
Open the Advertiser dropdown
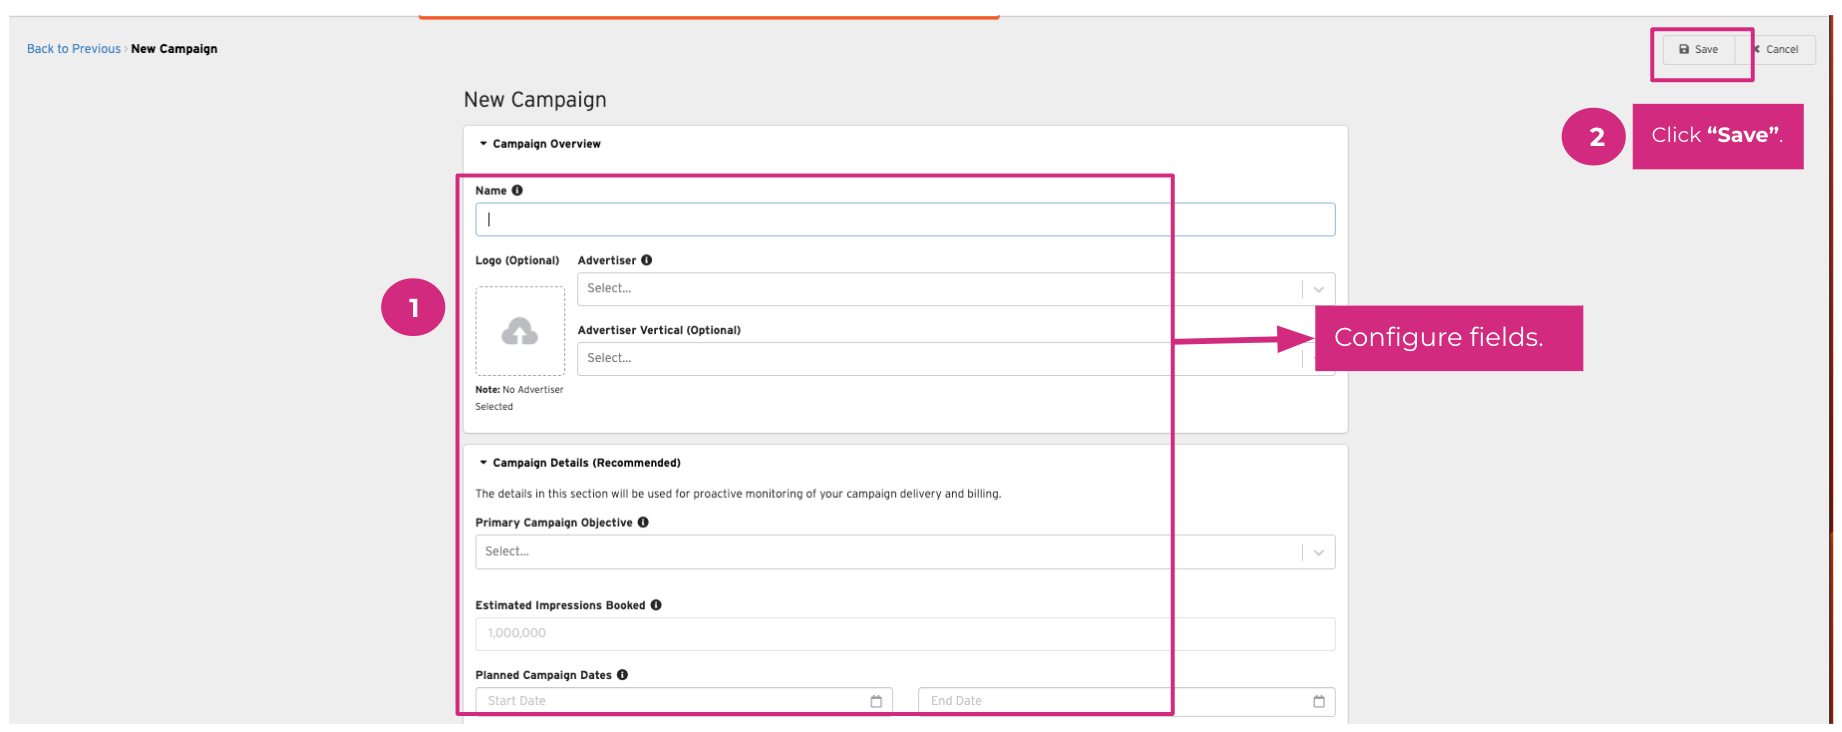point(940,289)
